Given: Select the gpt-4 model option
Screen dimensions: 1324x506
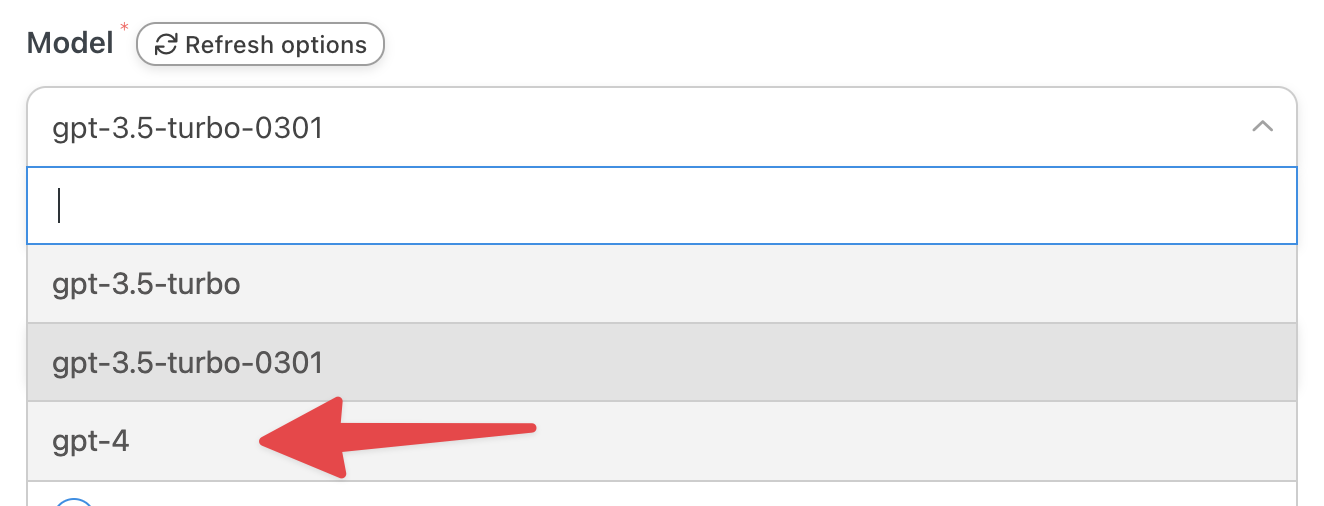Looking at the screenshot, I should (x=662, y=441).
